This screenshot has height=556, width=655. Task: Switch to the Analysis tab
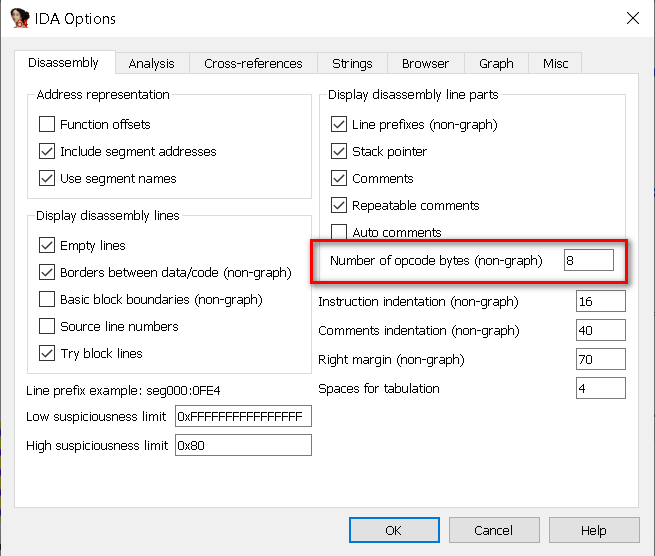pyautogui.click(x=151, y=64)
